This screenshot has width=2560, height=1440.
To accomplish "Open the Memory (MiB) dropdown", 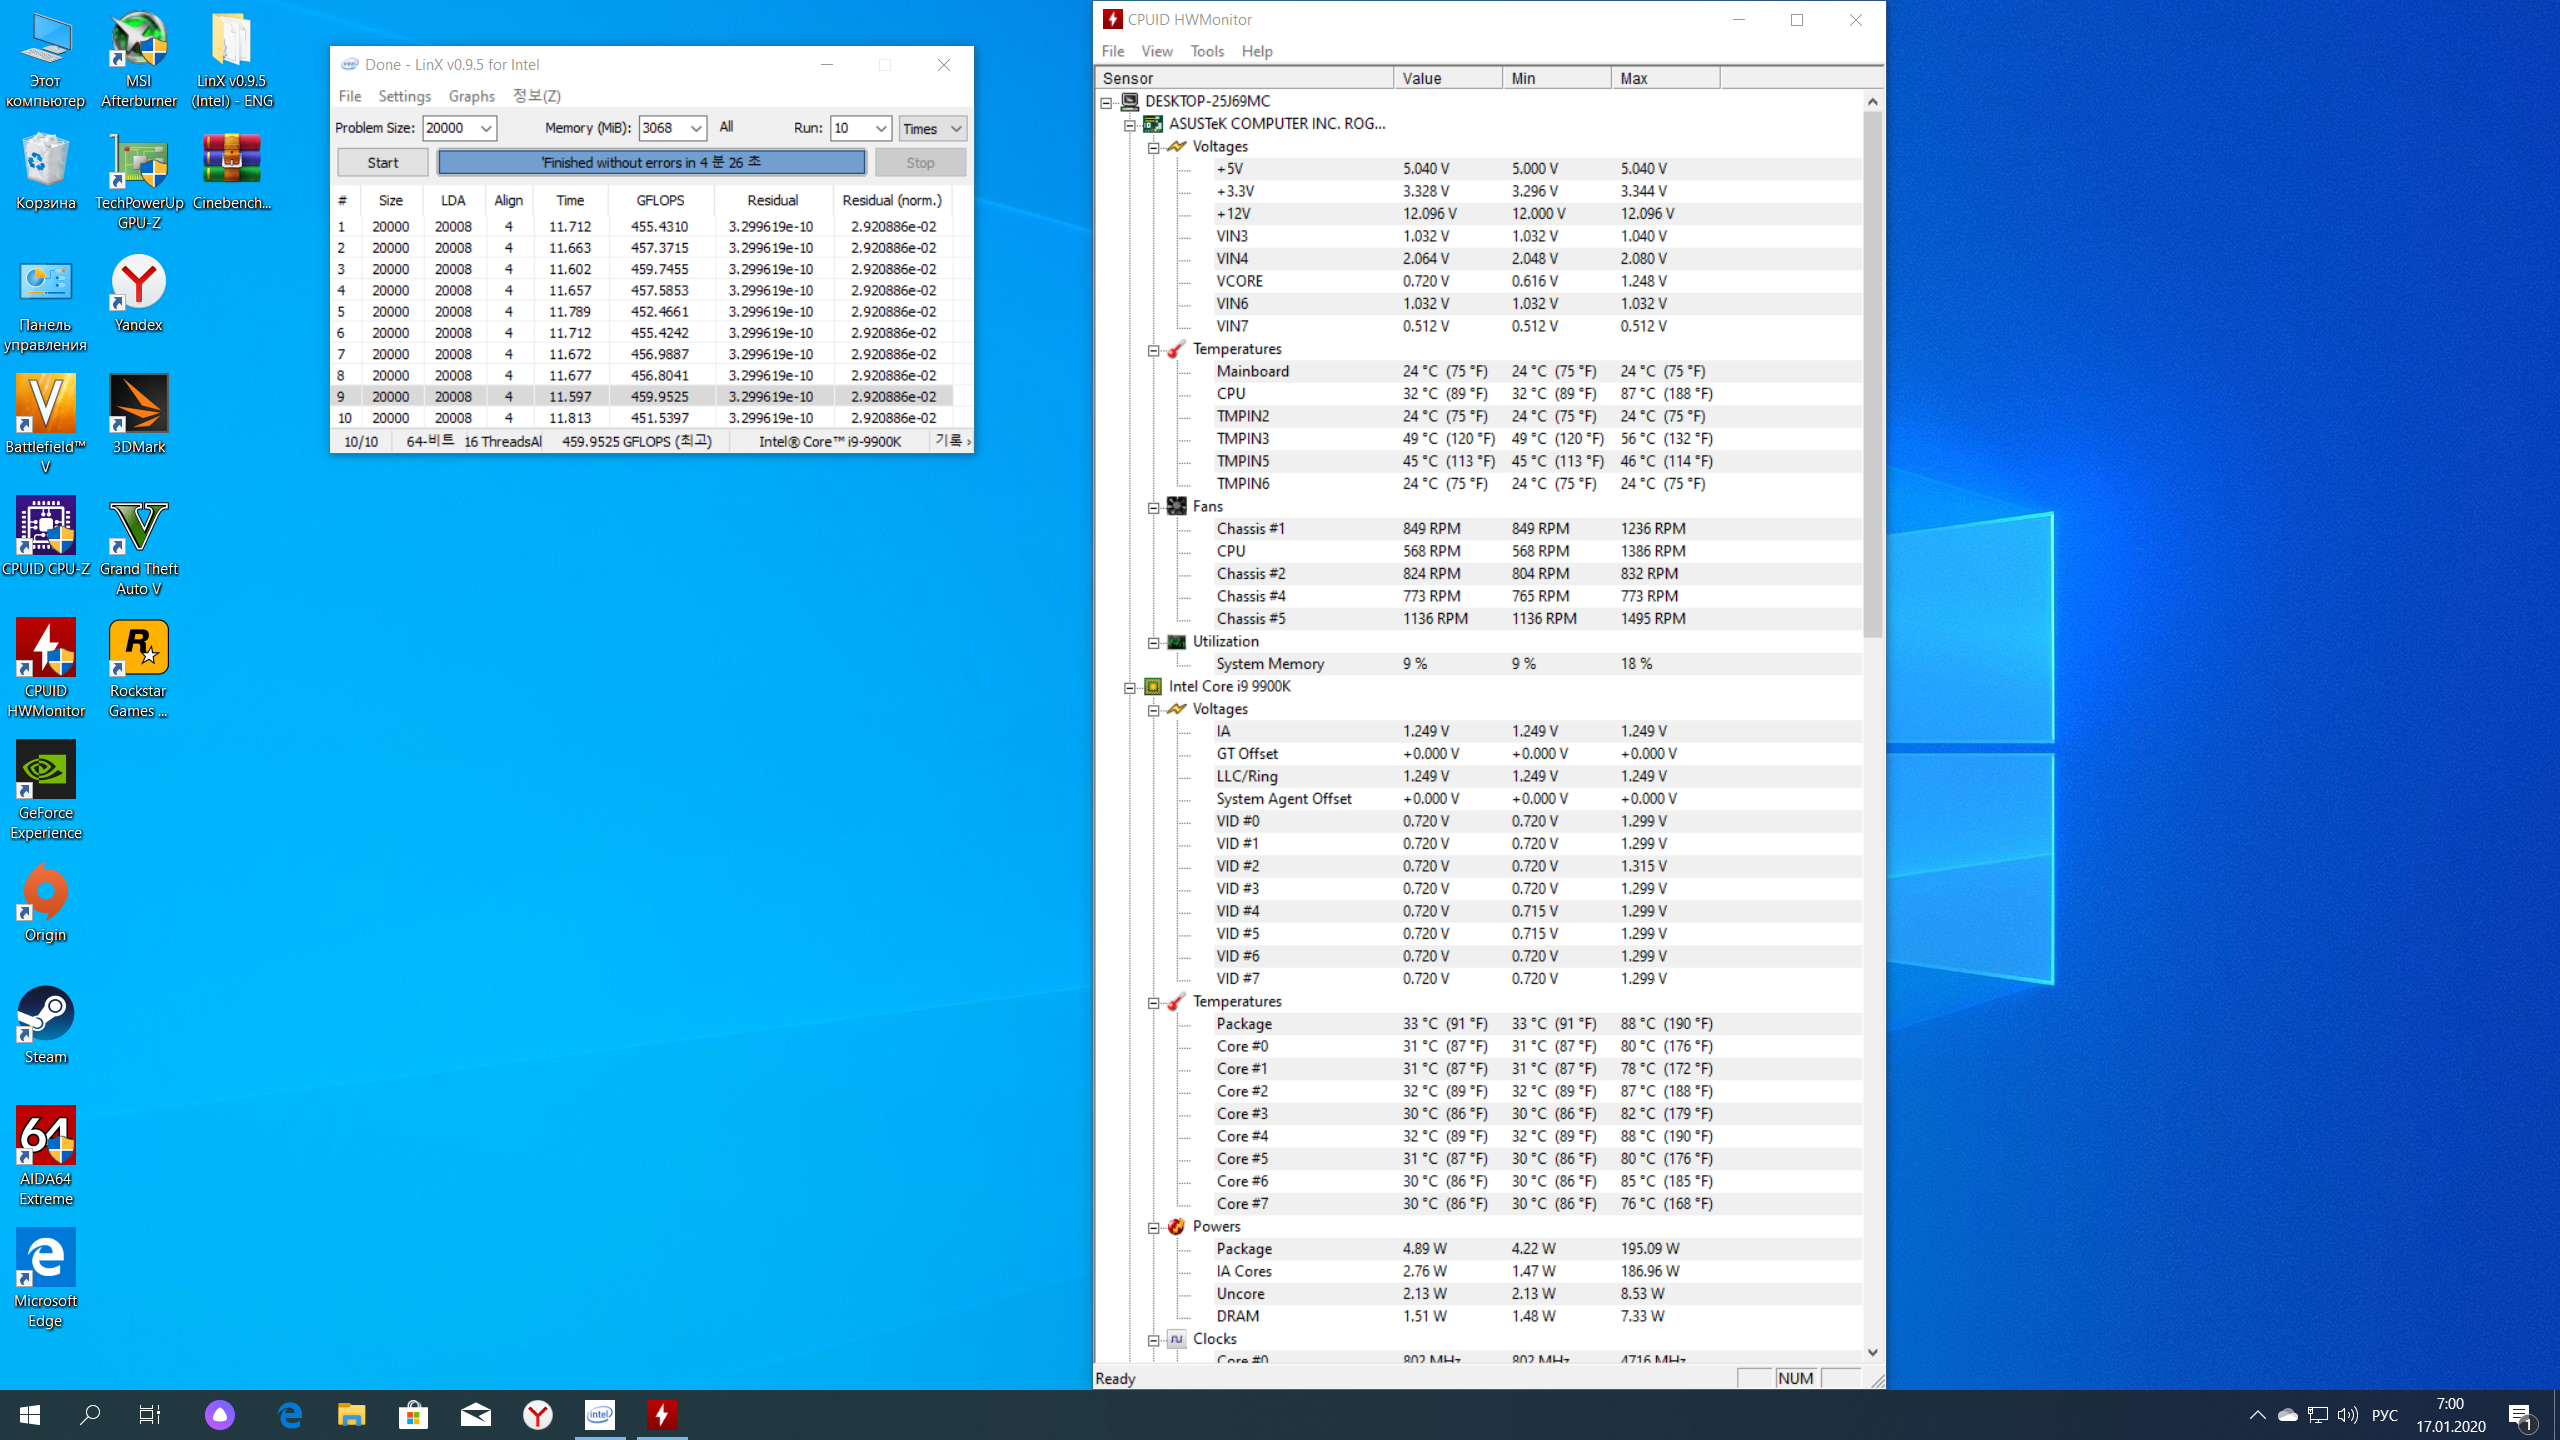I will pos(696,128).
